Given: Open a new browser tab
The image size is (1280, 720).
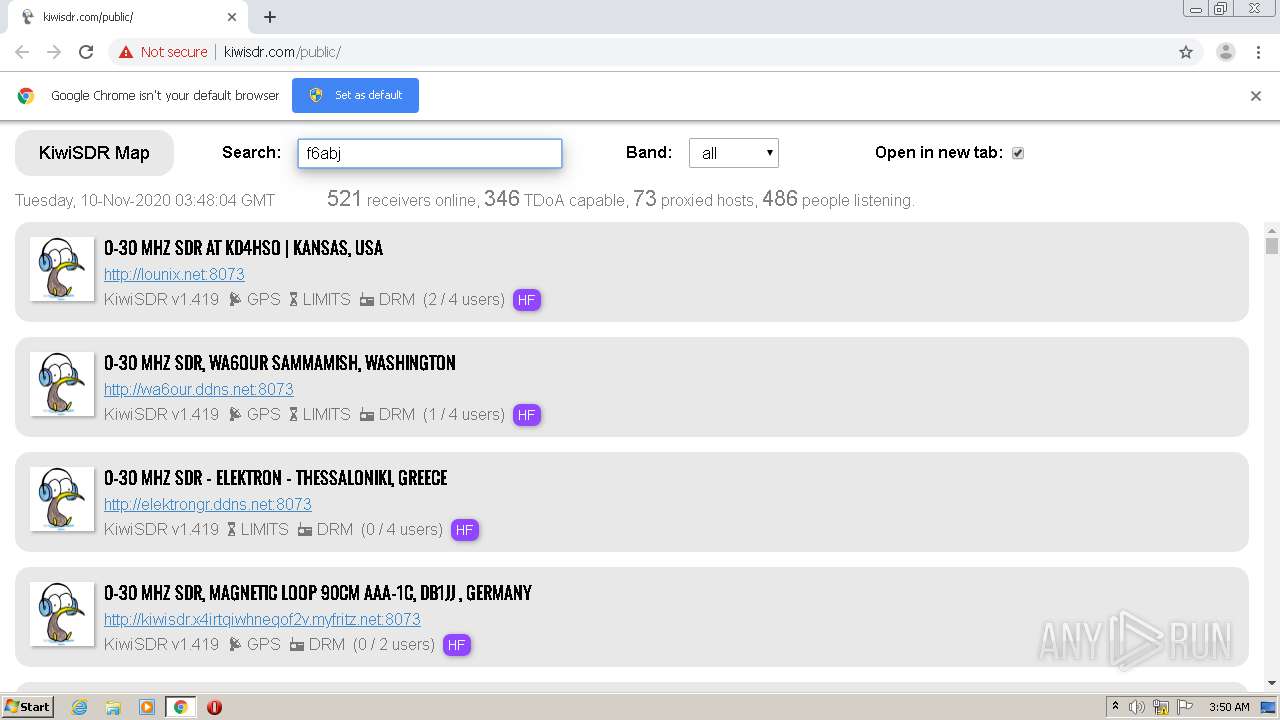Looking at the screenshot, I should pyautogui.click(x=270, y=17).
